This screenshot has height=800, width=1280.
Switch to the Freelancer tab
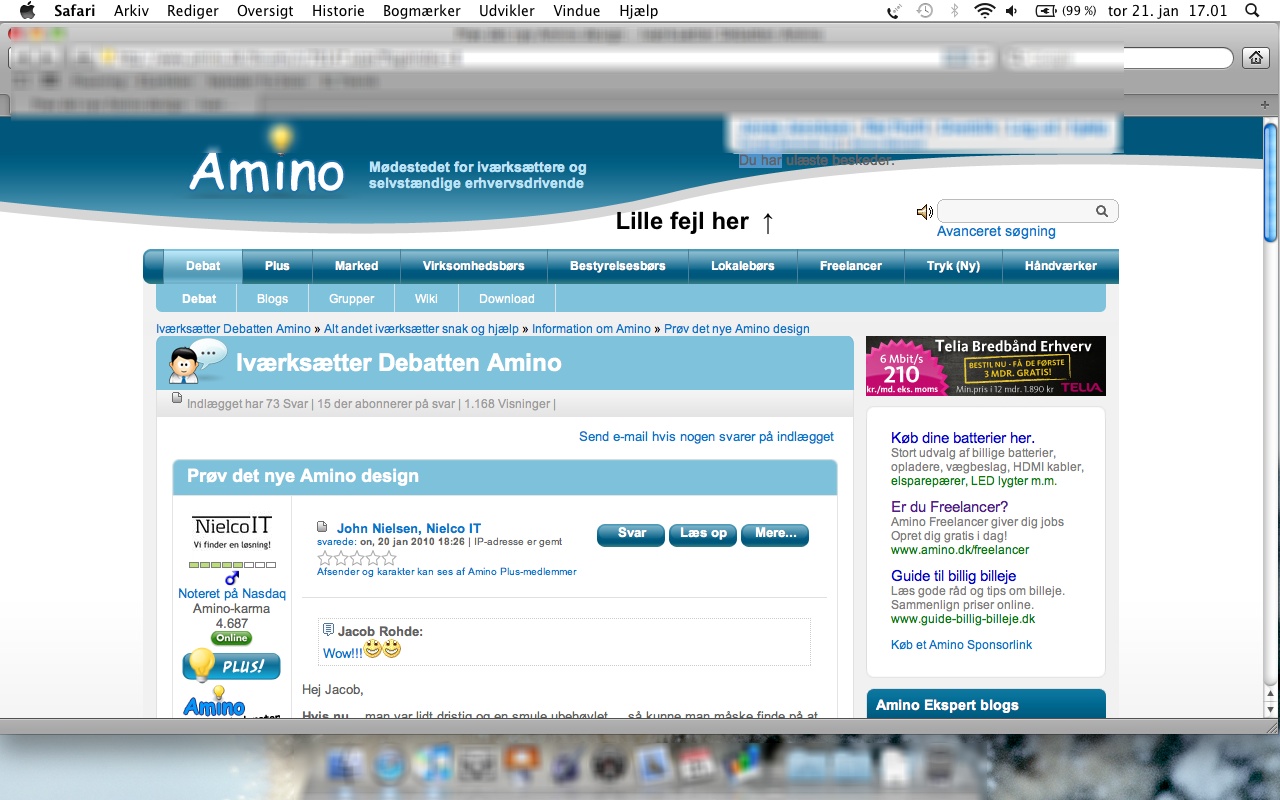(x=851, y=266)
